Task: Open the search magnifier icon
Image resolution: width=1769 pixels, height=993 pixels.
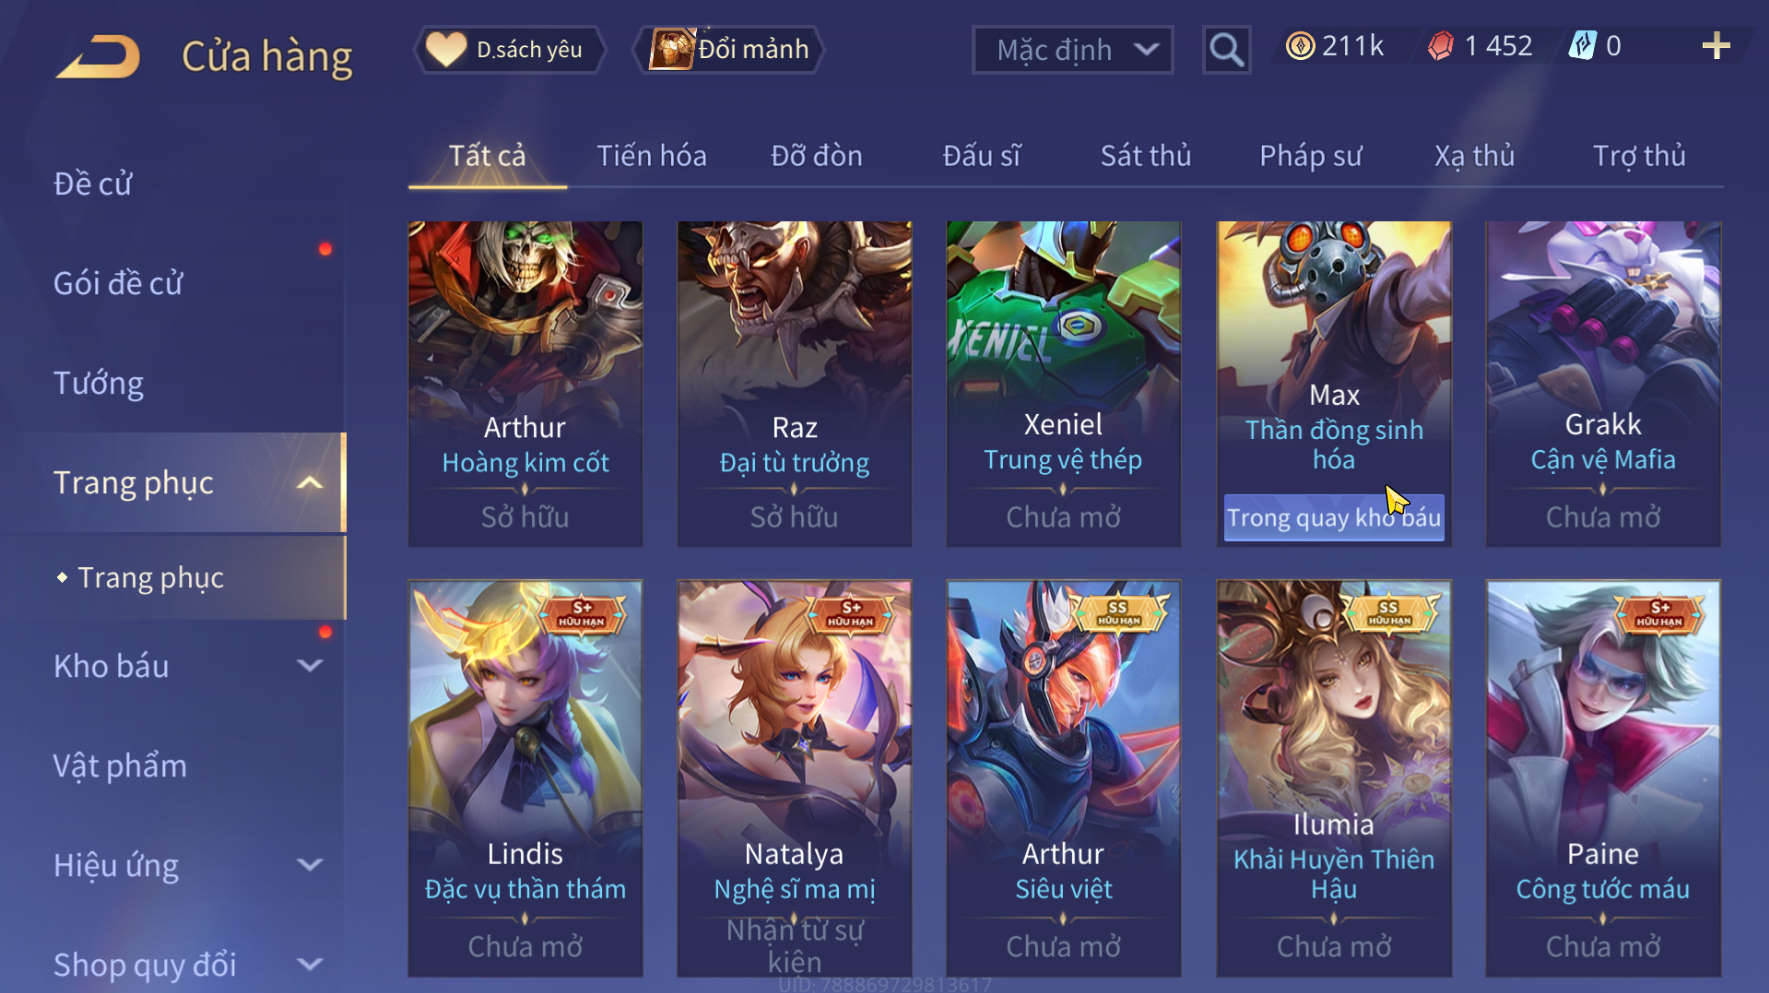Action: tap(1226, 49)
